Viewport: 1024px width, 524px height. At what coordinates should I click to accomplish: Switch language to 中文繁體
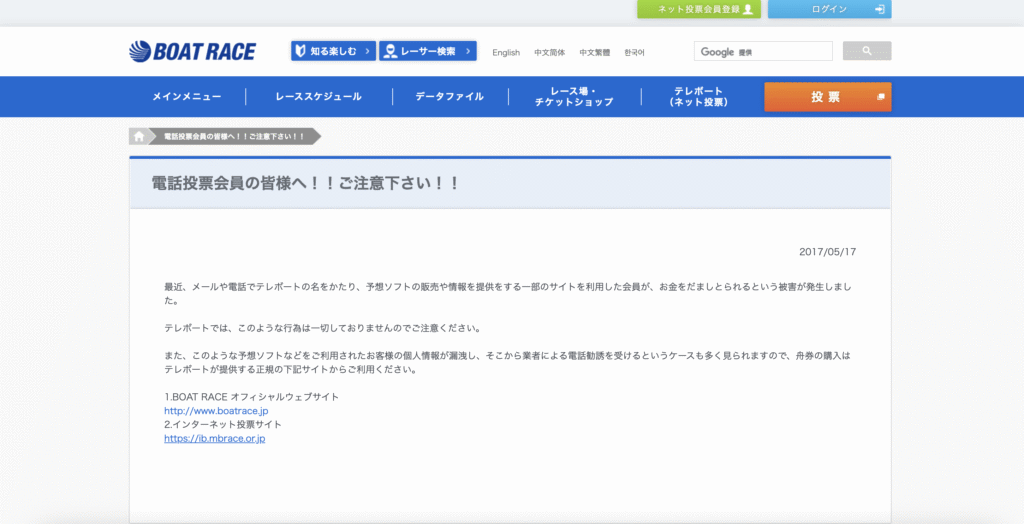coord(594,52)
